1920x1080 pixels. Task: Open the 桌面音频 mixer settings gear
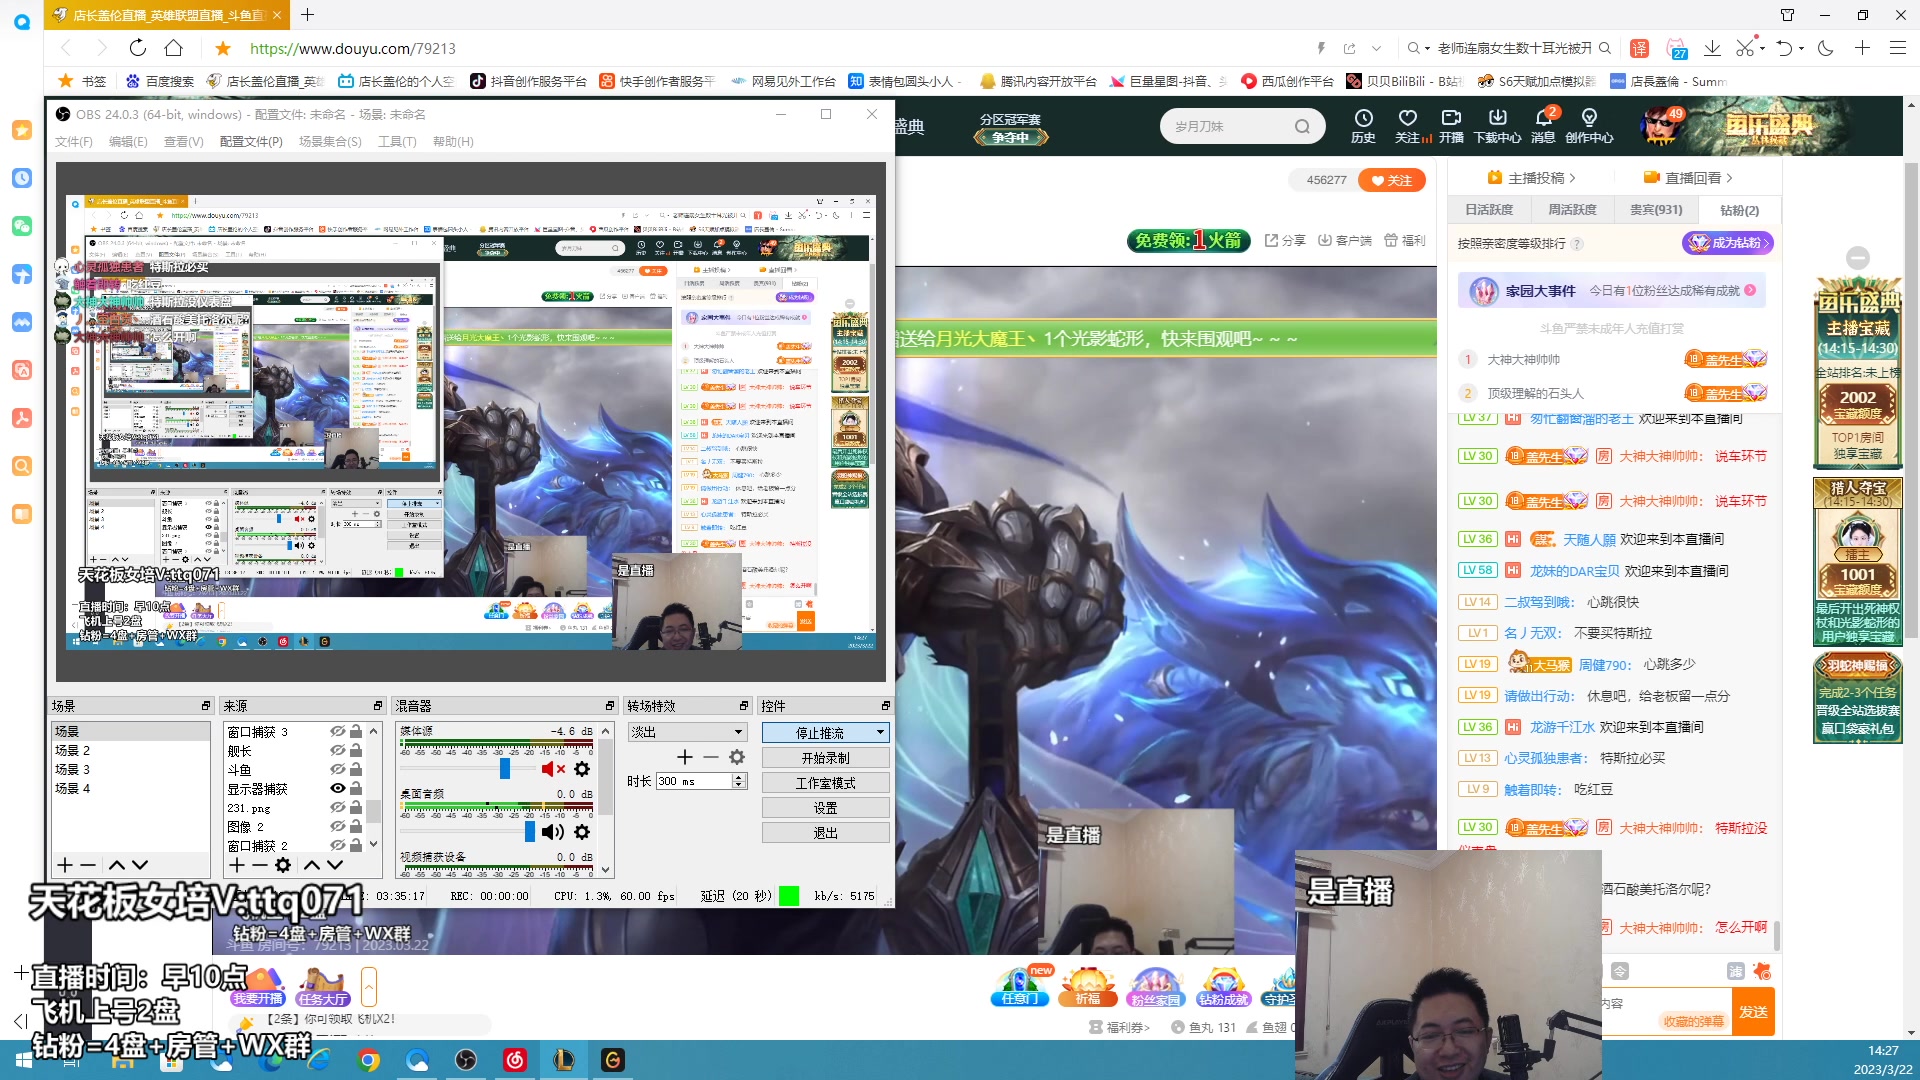(582, 832)
